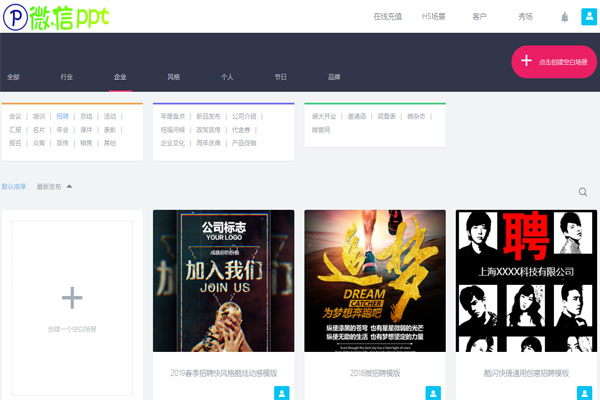Filter by 年会 tag
Image resolution: width=600 pixels, height=400 pixels.
63,130
